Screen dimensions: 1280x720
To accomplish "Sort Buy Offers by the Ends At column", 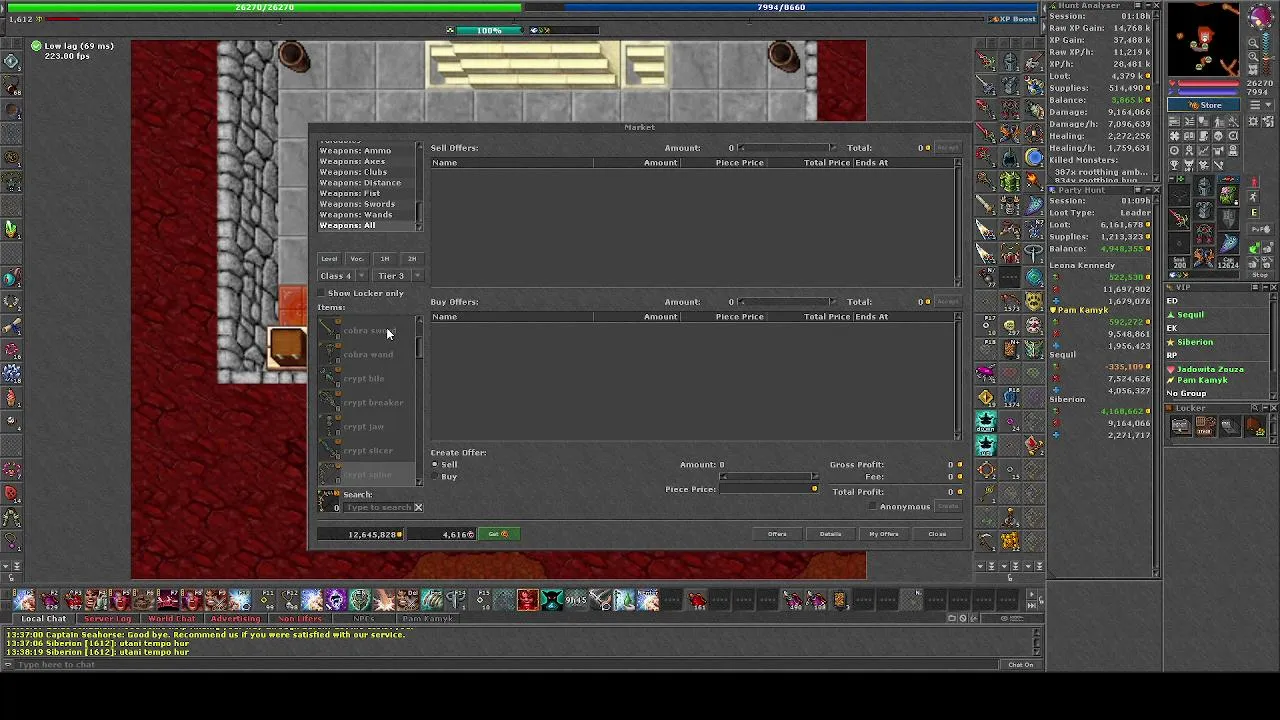I will (903, 317).
